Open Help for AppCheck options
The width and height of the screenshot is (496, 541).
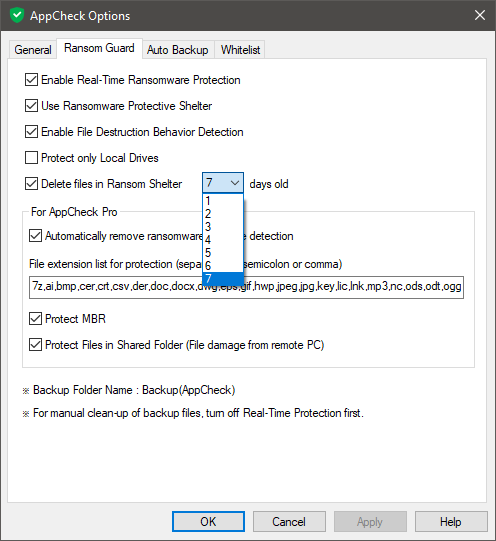(x=451, y=521)
